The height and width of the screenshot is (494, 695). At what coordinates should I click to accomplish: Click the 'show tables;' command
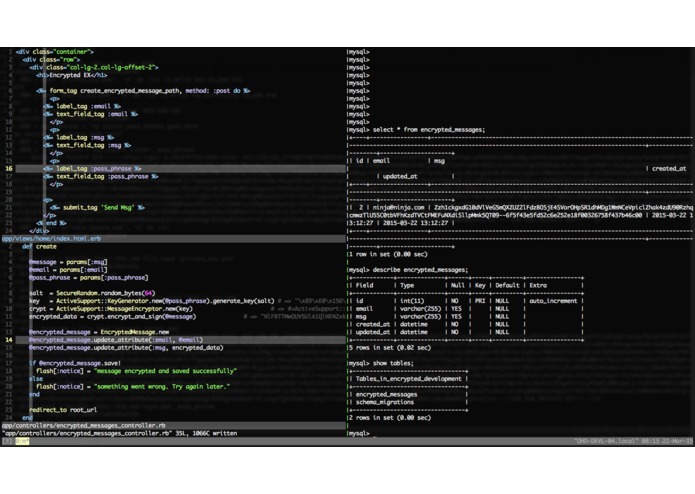(x=393, y=363)
